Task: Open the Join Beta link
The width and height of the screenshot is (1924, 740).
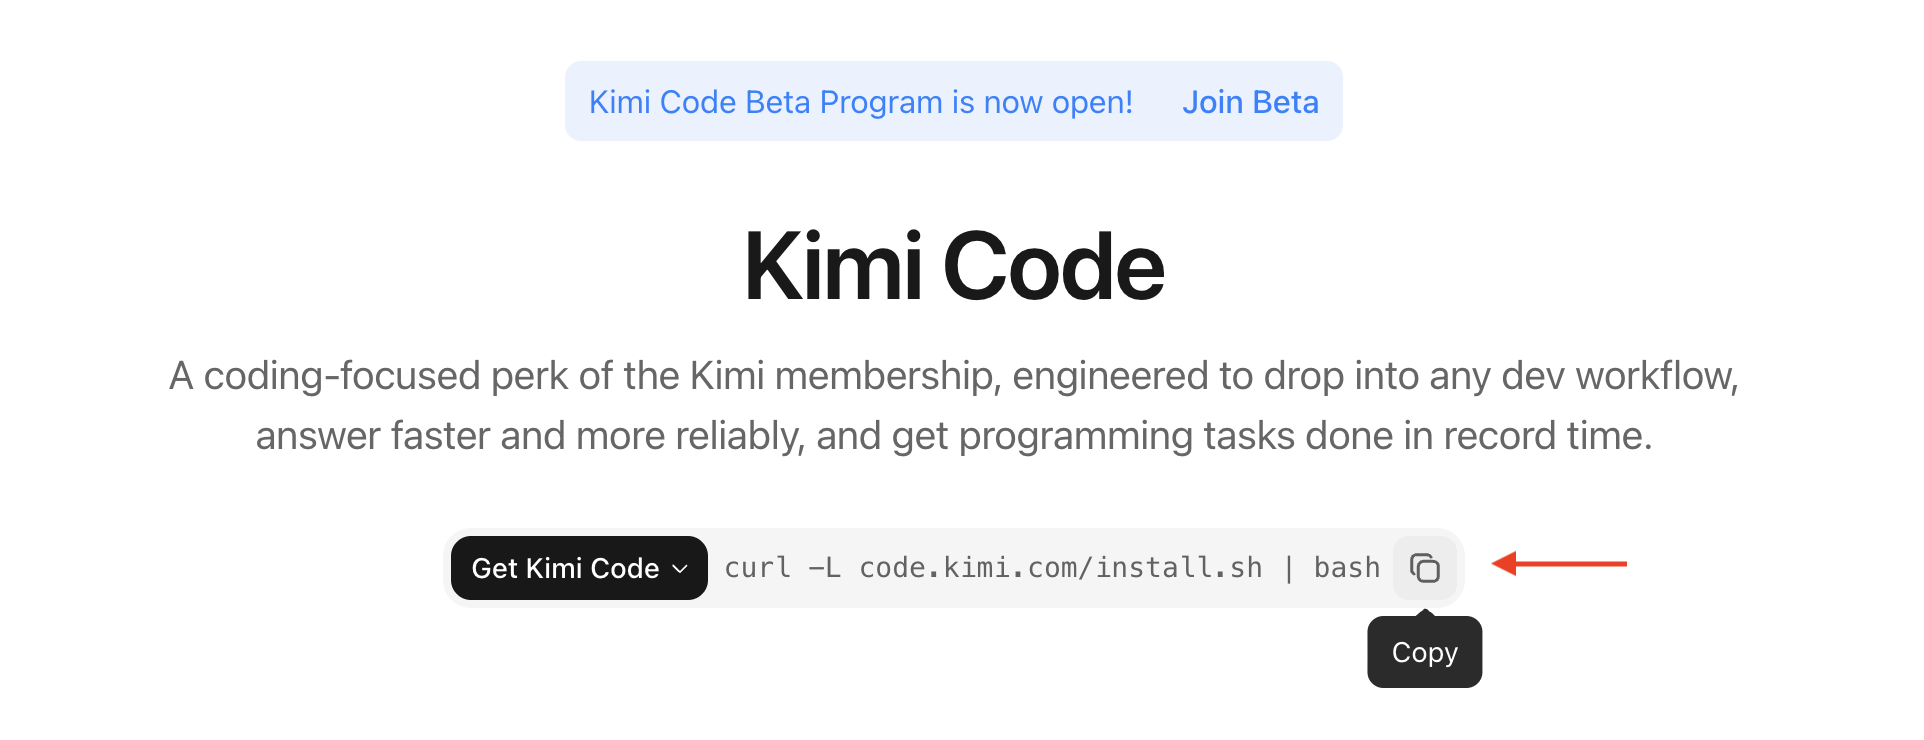Action: (1250, 102)
